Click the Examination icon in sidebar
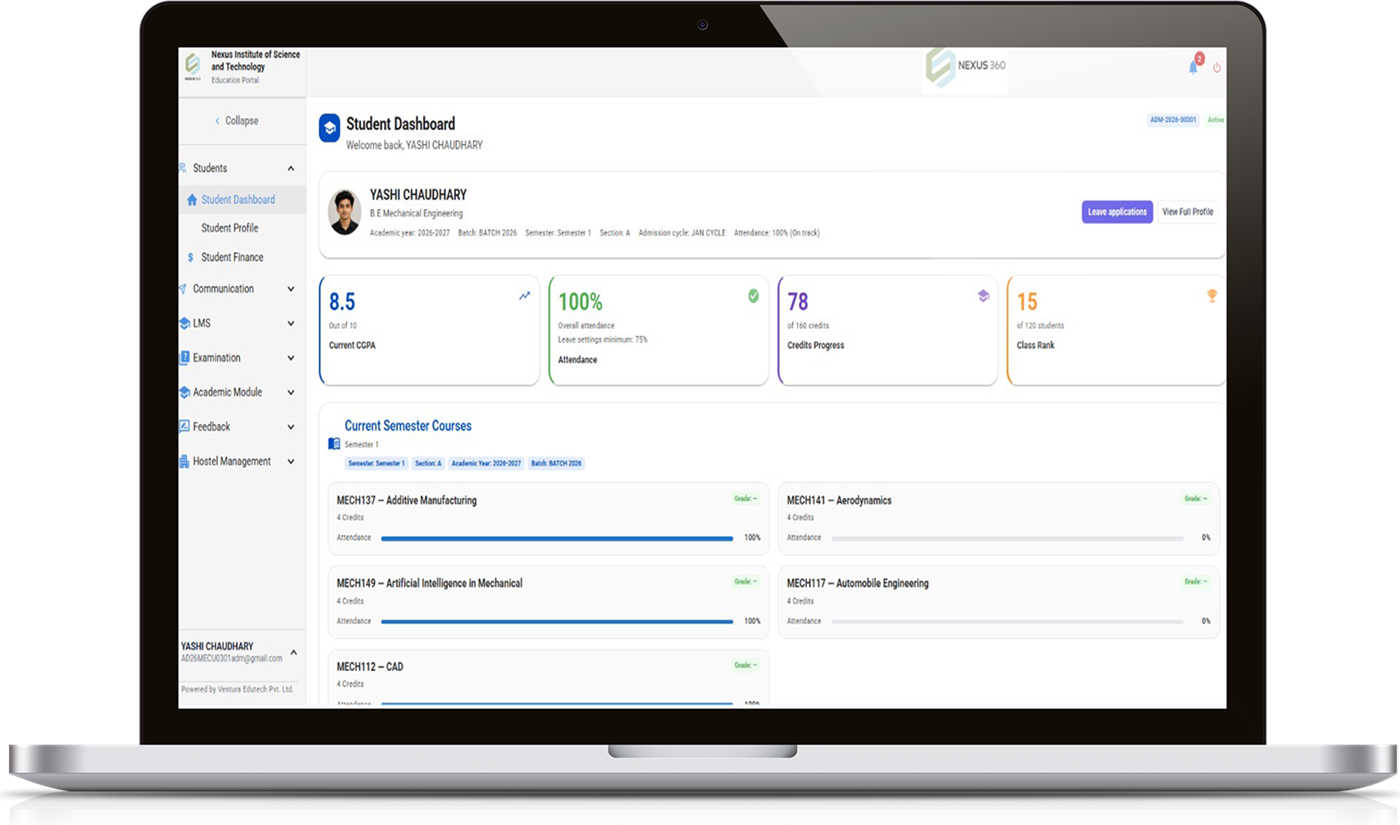 [184, 357]
